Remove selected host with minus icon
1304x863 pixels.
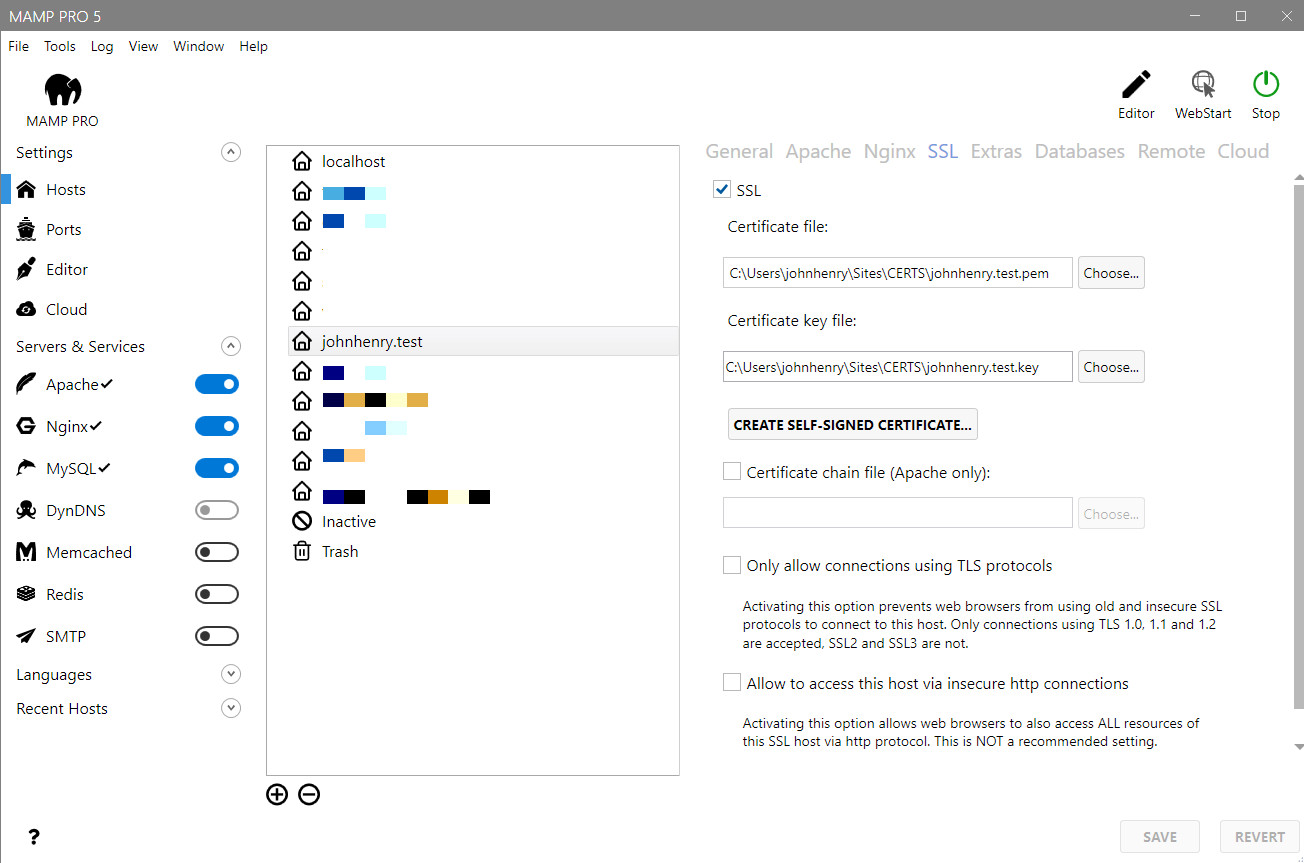click(x=309, y=795)
